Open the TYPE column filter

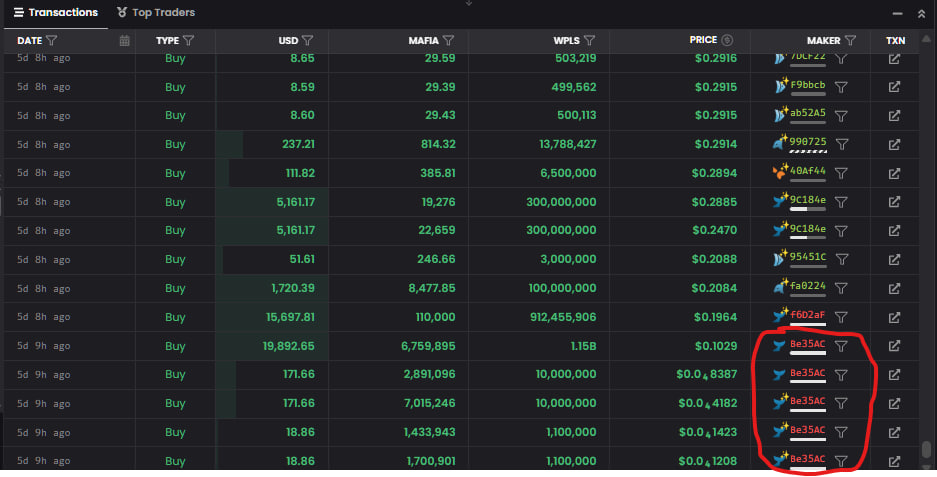[x=188, y=41]
